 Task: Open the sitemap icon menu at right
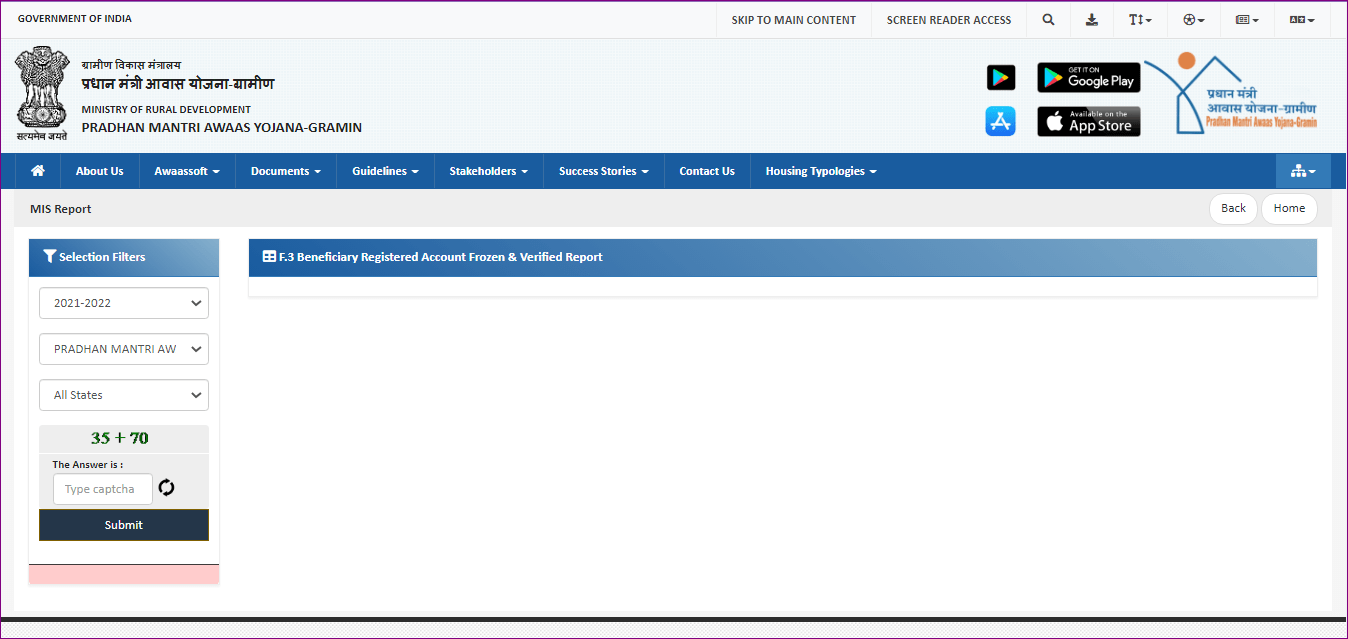[1302, 171]
